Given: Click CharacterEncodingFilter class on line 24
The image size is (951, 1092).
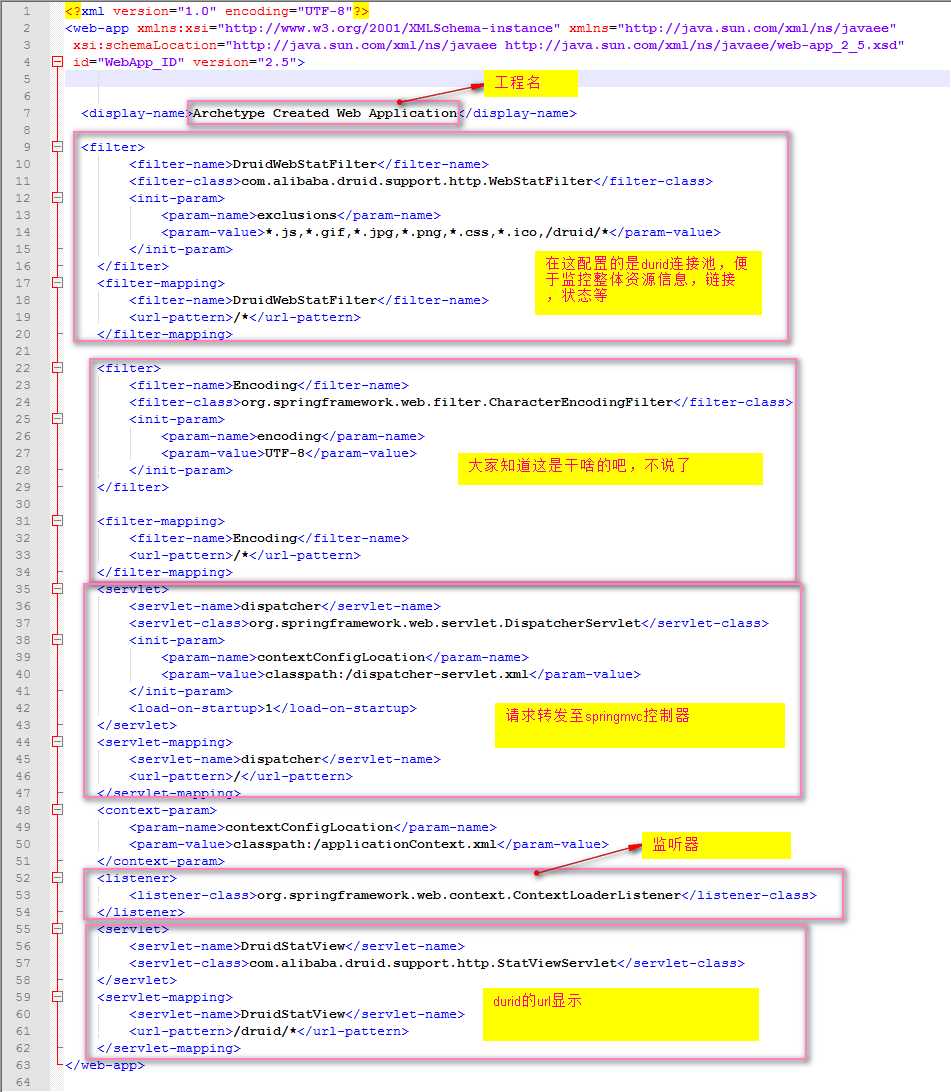Looking at the screenshot, I should pyautogui.click(x=457, y=402).
